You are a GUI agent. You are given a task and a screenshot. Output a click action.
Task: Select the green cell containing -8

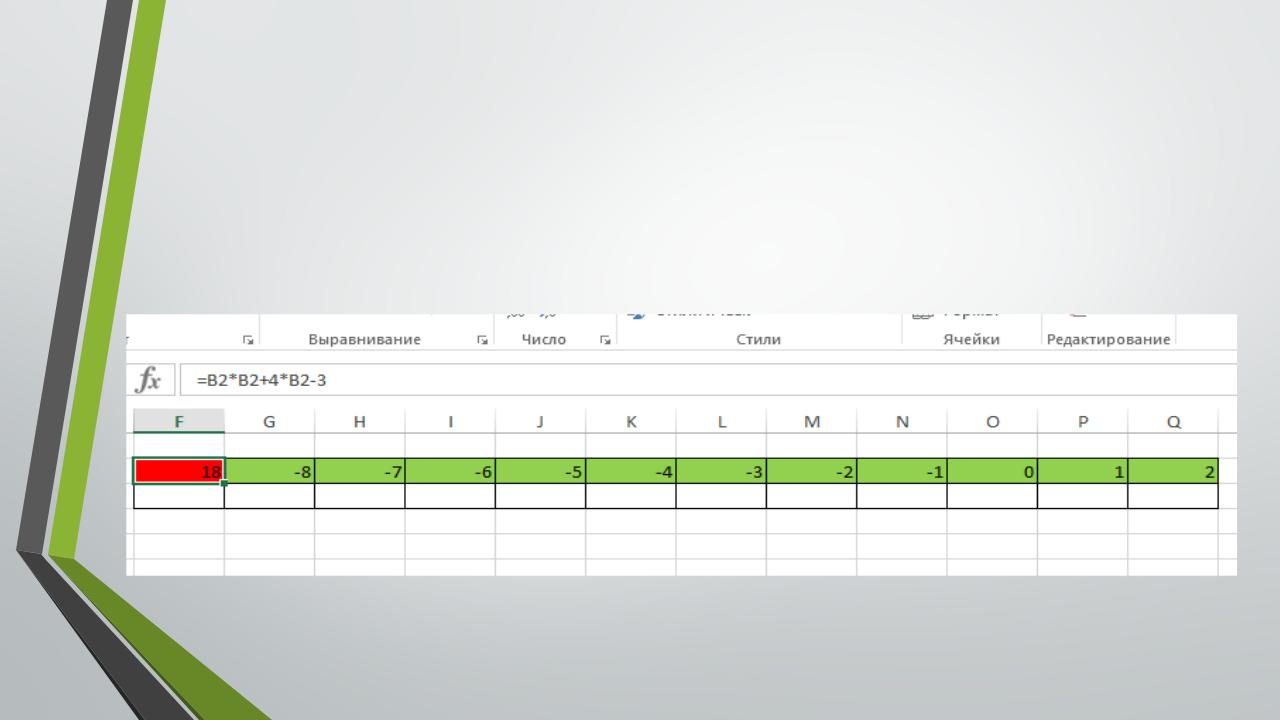[x=269, y=471]
